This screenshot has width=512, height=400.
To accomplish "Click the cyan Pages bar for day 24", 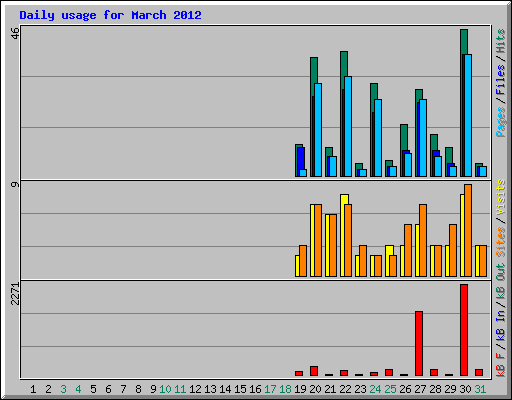I will (x=378, y=138).
